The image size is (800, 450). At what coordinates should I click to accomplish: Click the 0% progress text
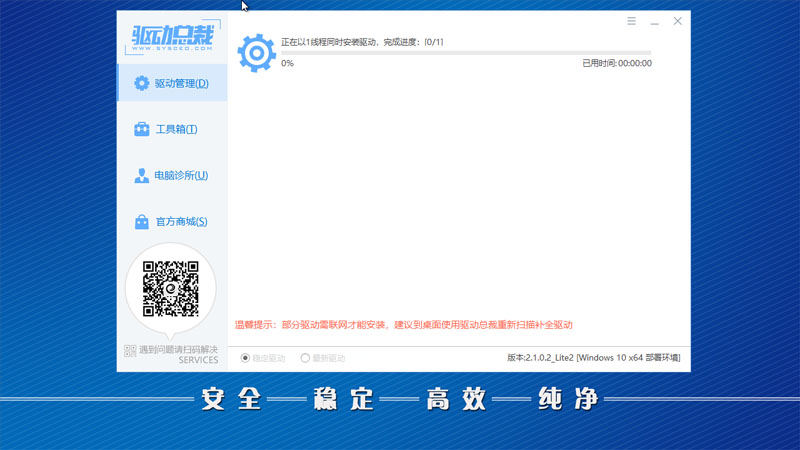click(287, 63)
